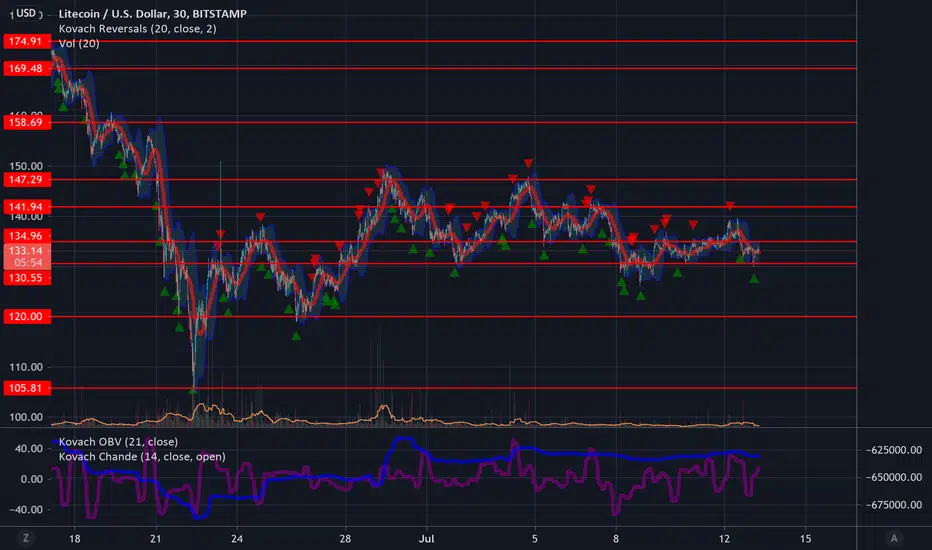Click date 28 on the time axis
The image size is (932, 550).
click(345, 539)
